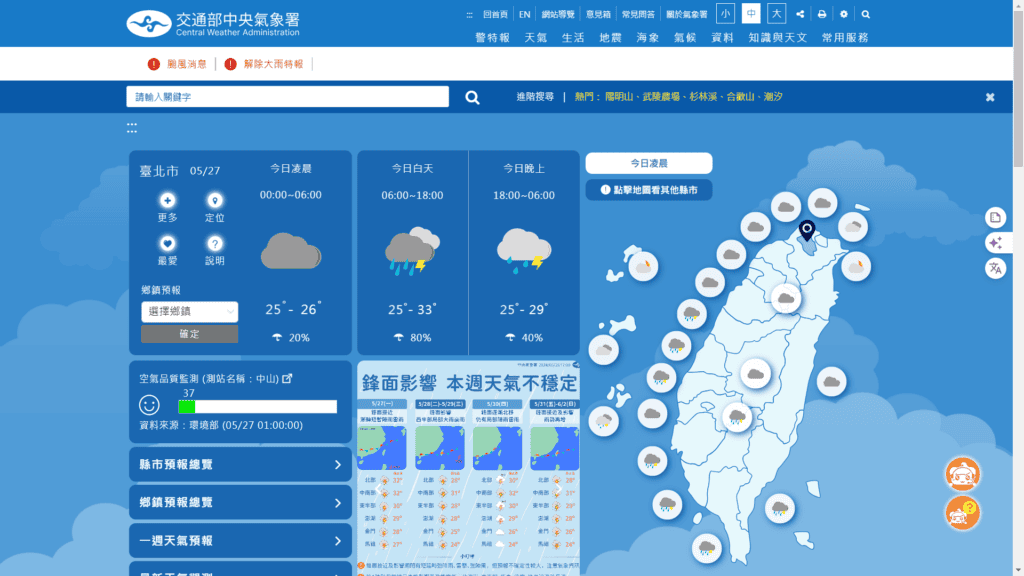This screenshot has width=1024, height=576.
Task: Open the Central Weather Administration logo home
Action: tap(213, 24)
